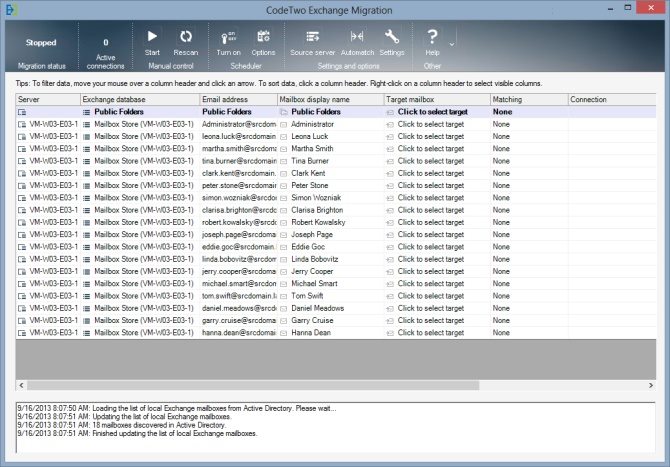Select target mailbox for Leona Luck
This screenshot has height=467, width=670.
coord(431,137)
